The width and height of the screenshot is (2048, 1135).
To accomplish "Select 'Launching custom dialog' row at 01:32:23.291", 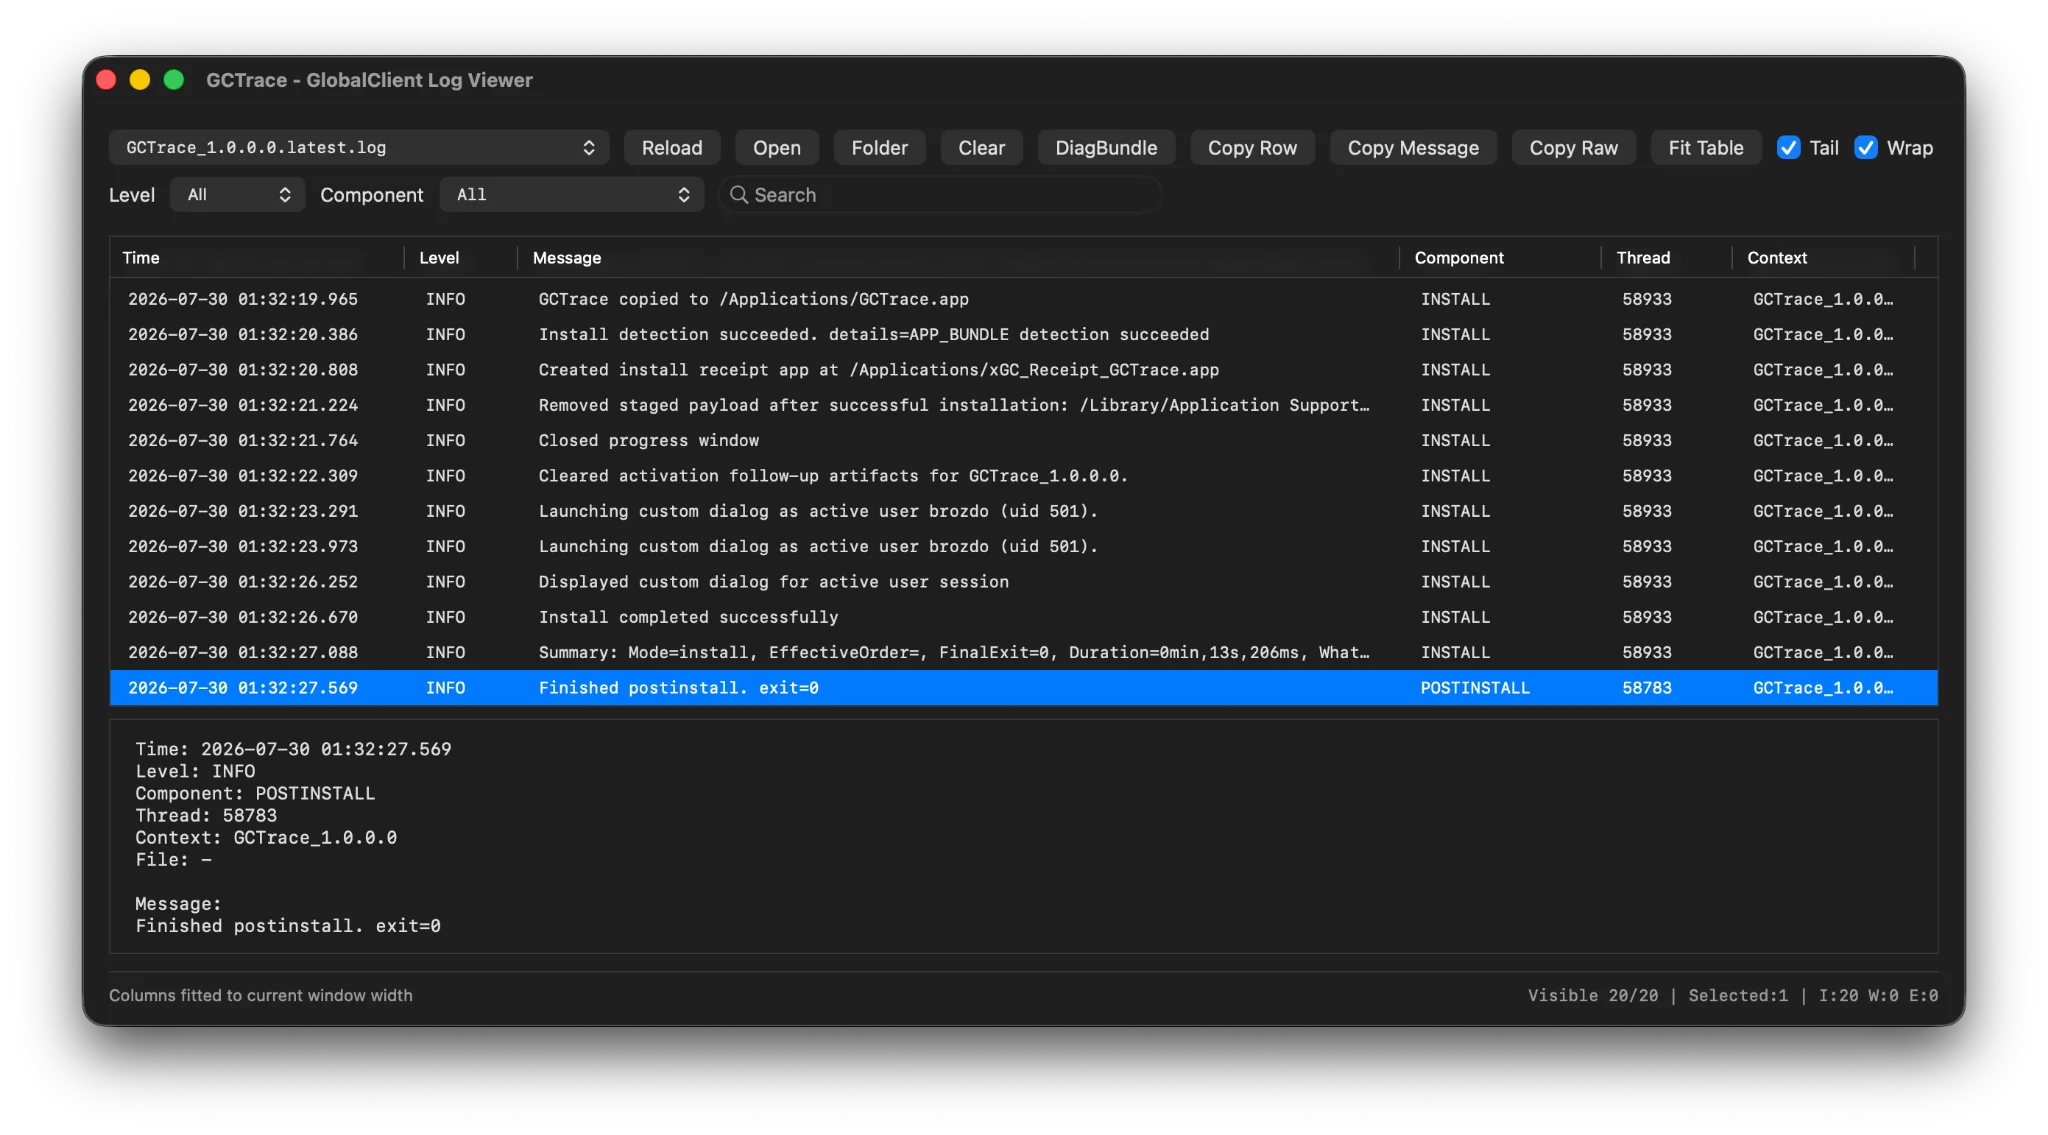I will (1023, 511).
